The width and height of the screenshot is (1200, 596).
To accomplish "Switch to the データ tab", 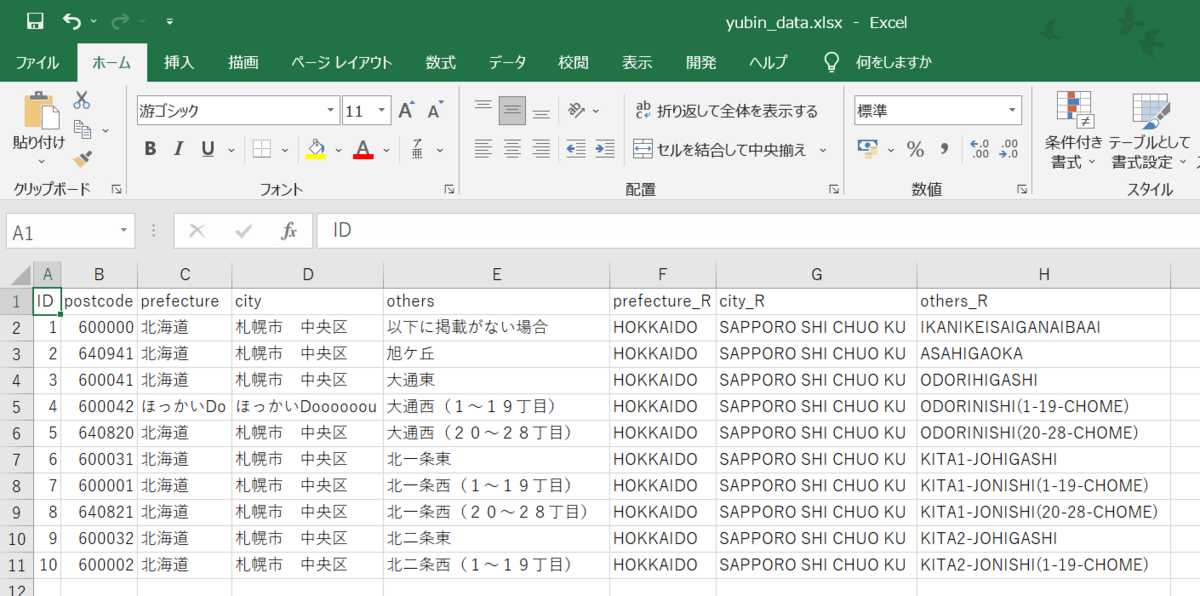I will click(x=507, y=62).
